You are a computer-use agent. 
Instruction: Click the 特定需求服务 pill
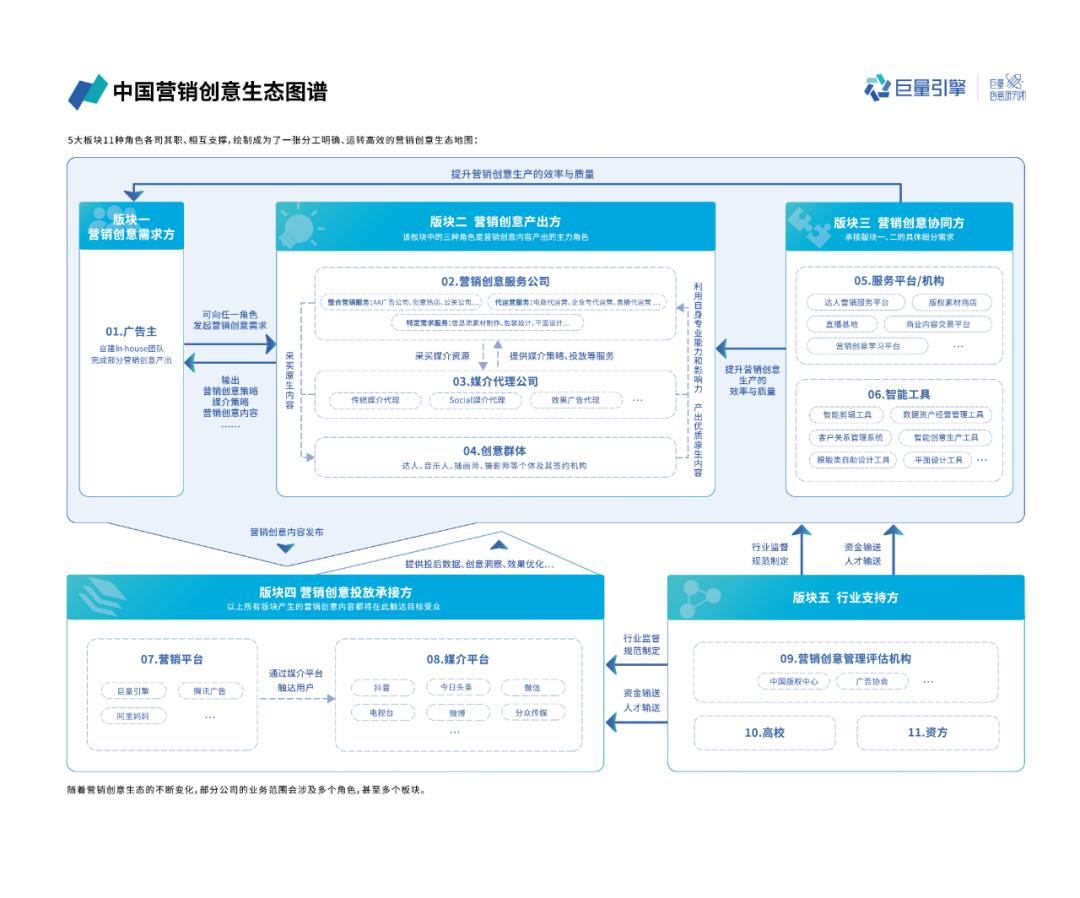(x=487, y=323)
